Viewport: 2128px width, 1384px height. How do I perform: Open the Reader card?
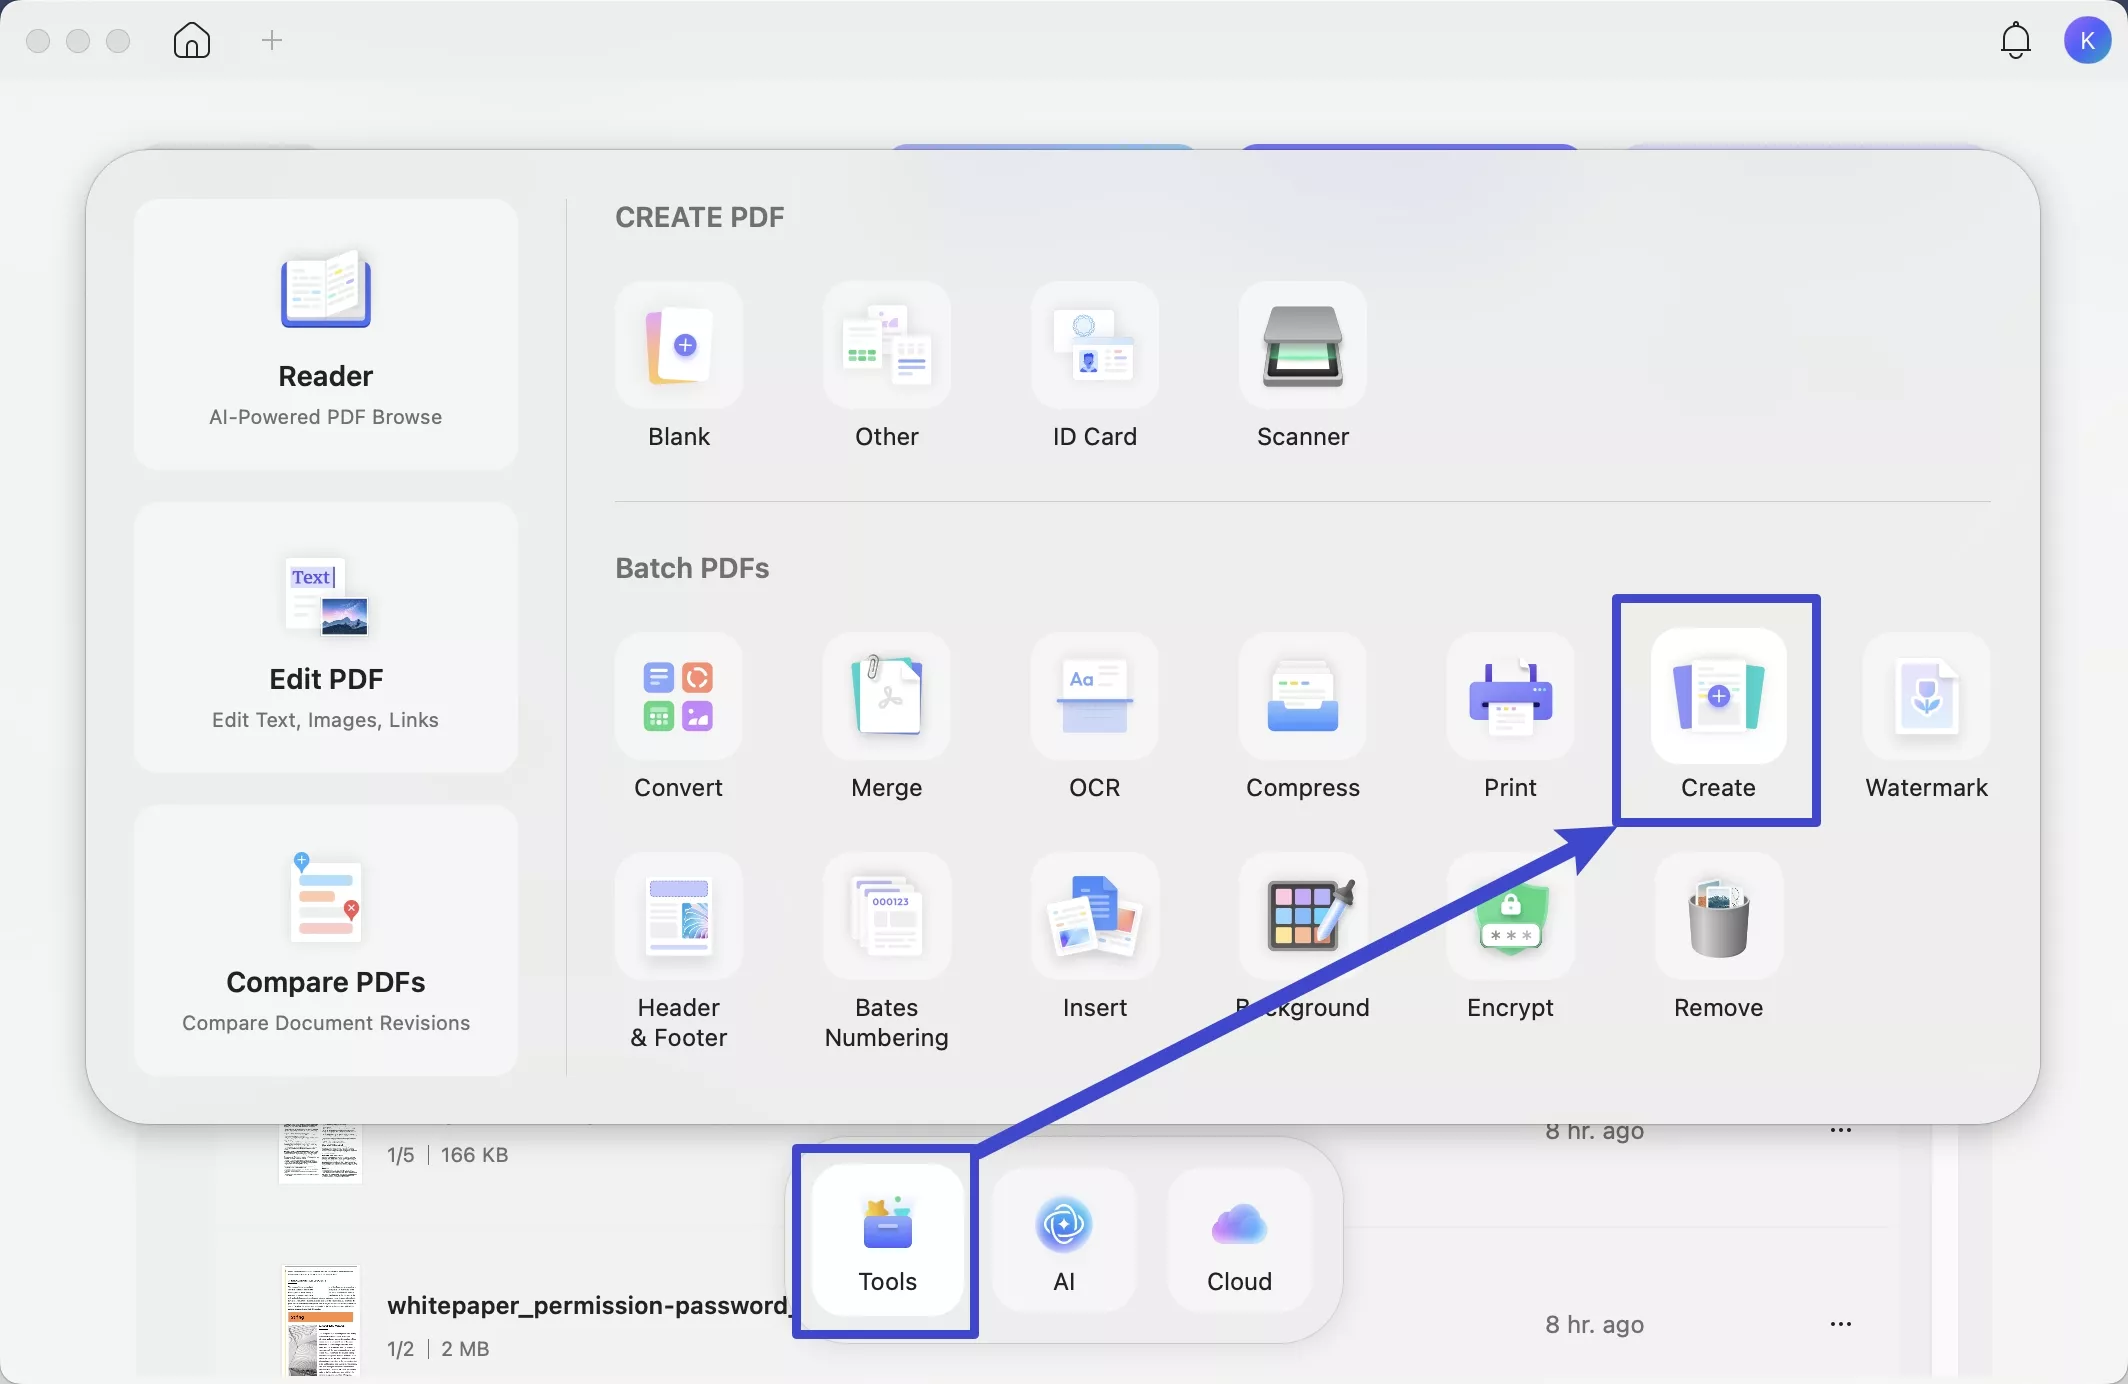pos(326,334)
